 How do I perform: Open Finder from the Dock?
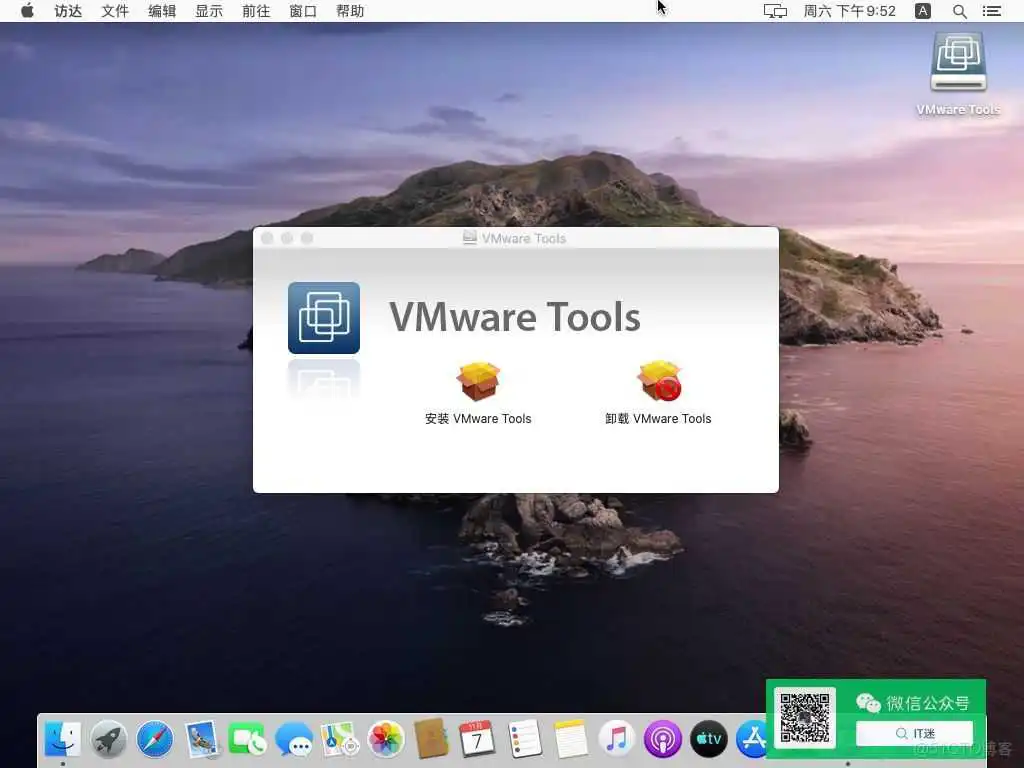click(62, 740)
